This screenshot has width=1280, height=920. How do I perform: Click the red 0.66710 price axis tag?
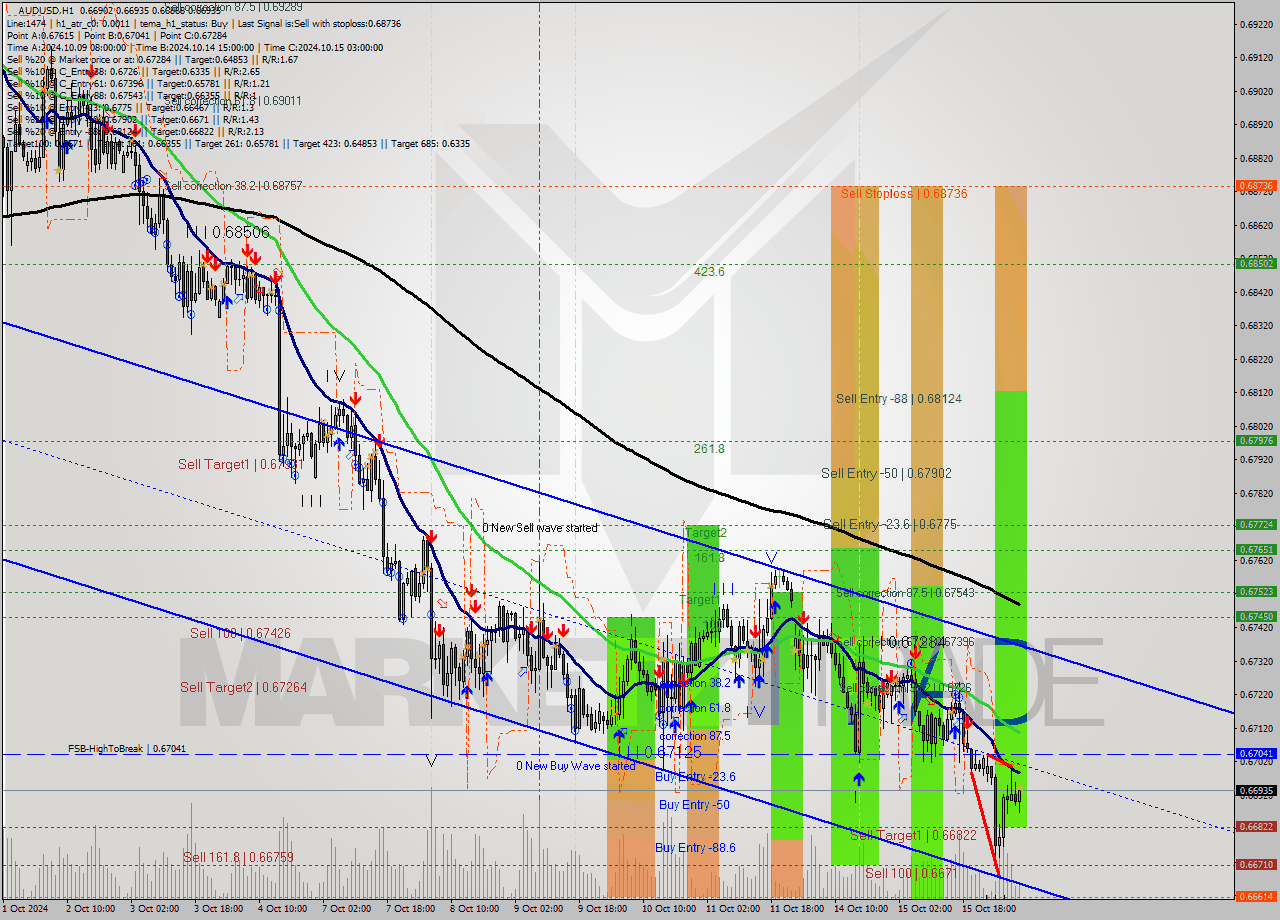coord(1256,864)
